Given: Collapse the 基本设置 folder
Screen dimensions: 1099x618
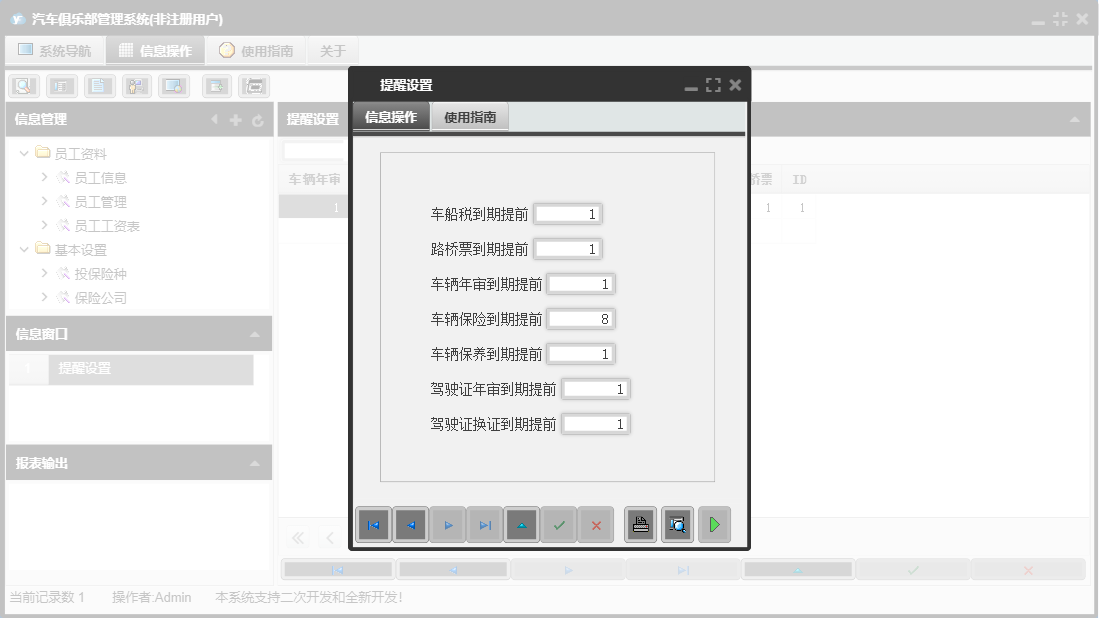Looking at the screenshot, I should point(24,249).
